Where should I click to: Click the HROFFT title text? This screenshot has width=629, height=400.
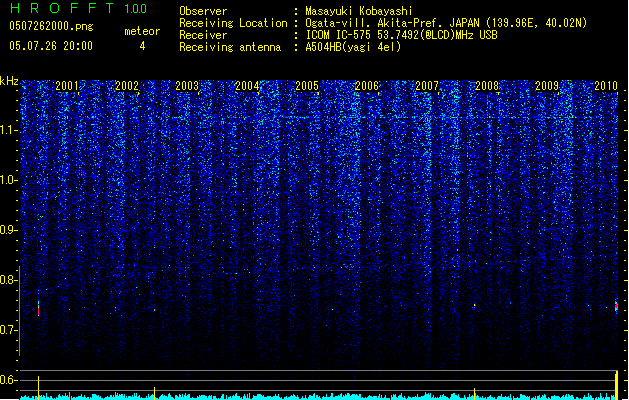click(62, 8)
